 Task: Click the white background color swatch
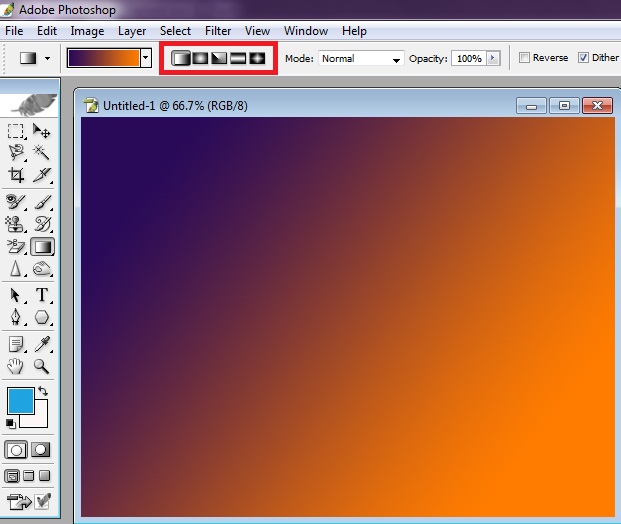(x=41, y=420)
